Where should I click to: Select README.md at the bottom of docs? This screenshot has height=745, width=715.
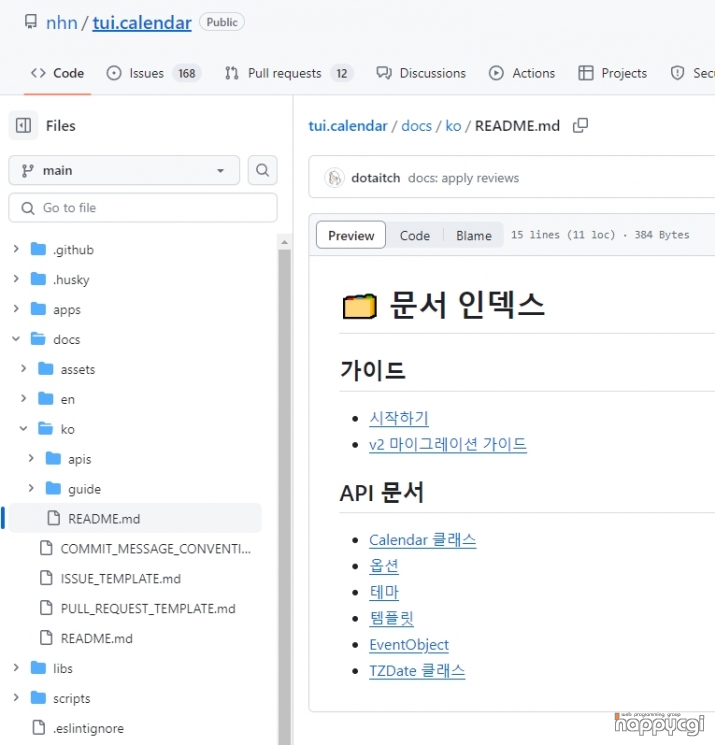pos(96,638)
